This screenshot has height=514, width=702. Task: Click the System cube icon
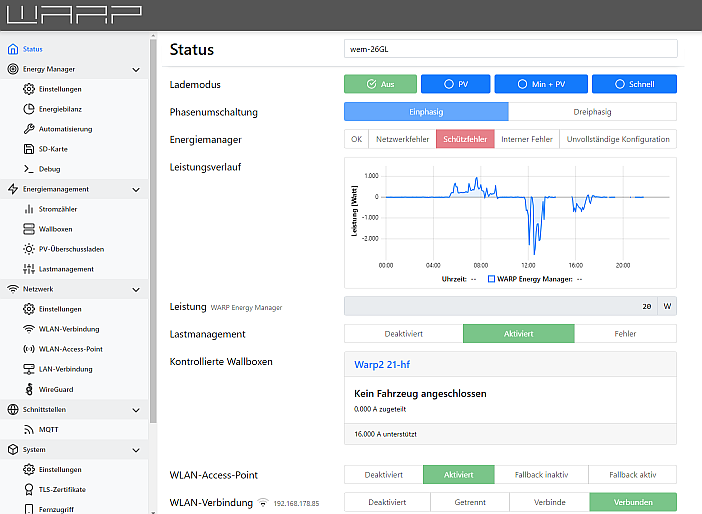[x=13, y=450]
